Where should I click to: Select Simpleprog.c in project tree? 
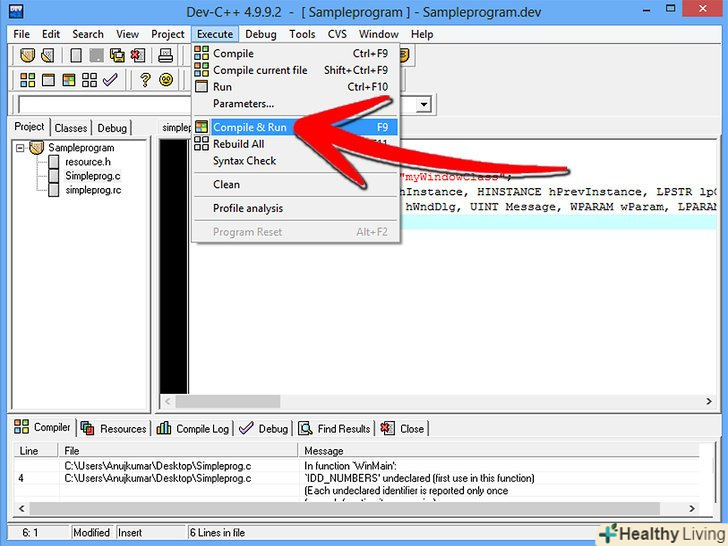point(92,176)
